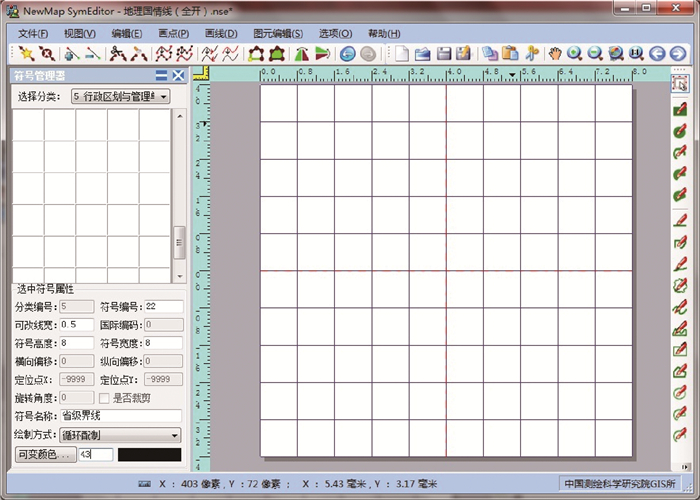The width and height of the screenshot is (700, 500).
Task: Open the 图元编辑(S) menu
Action: coord(279,33)
